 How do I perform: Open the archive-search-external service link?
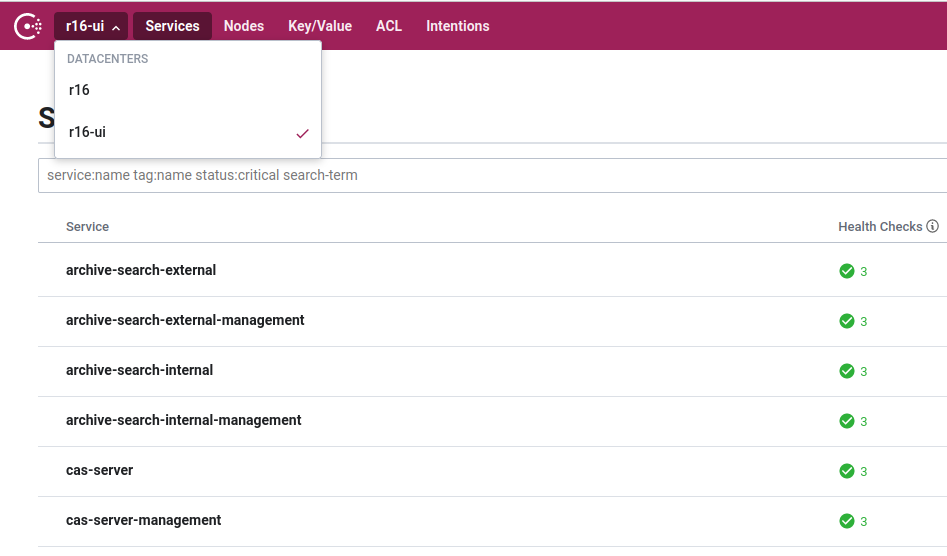tap(141, 270)
